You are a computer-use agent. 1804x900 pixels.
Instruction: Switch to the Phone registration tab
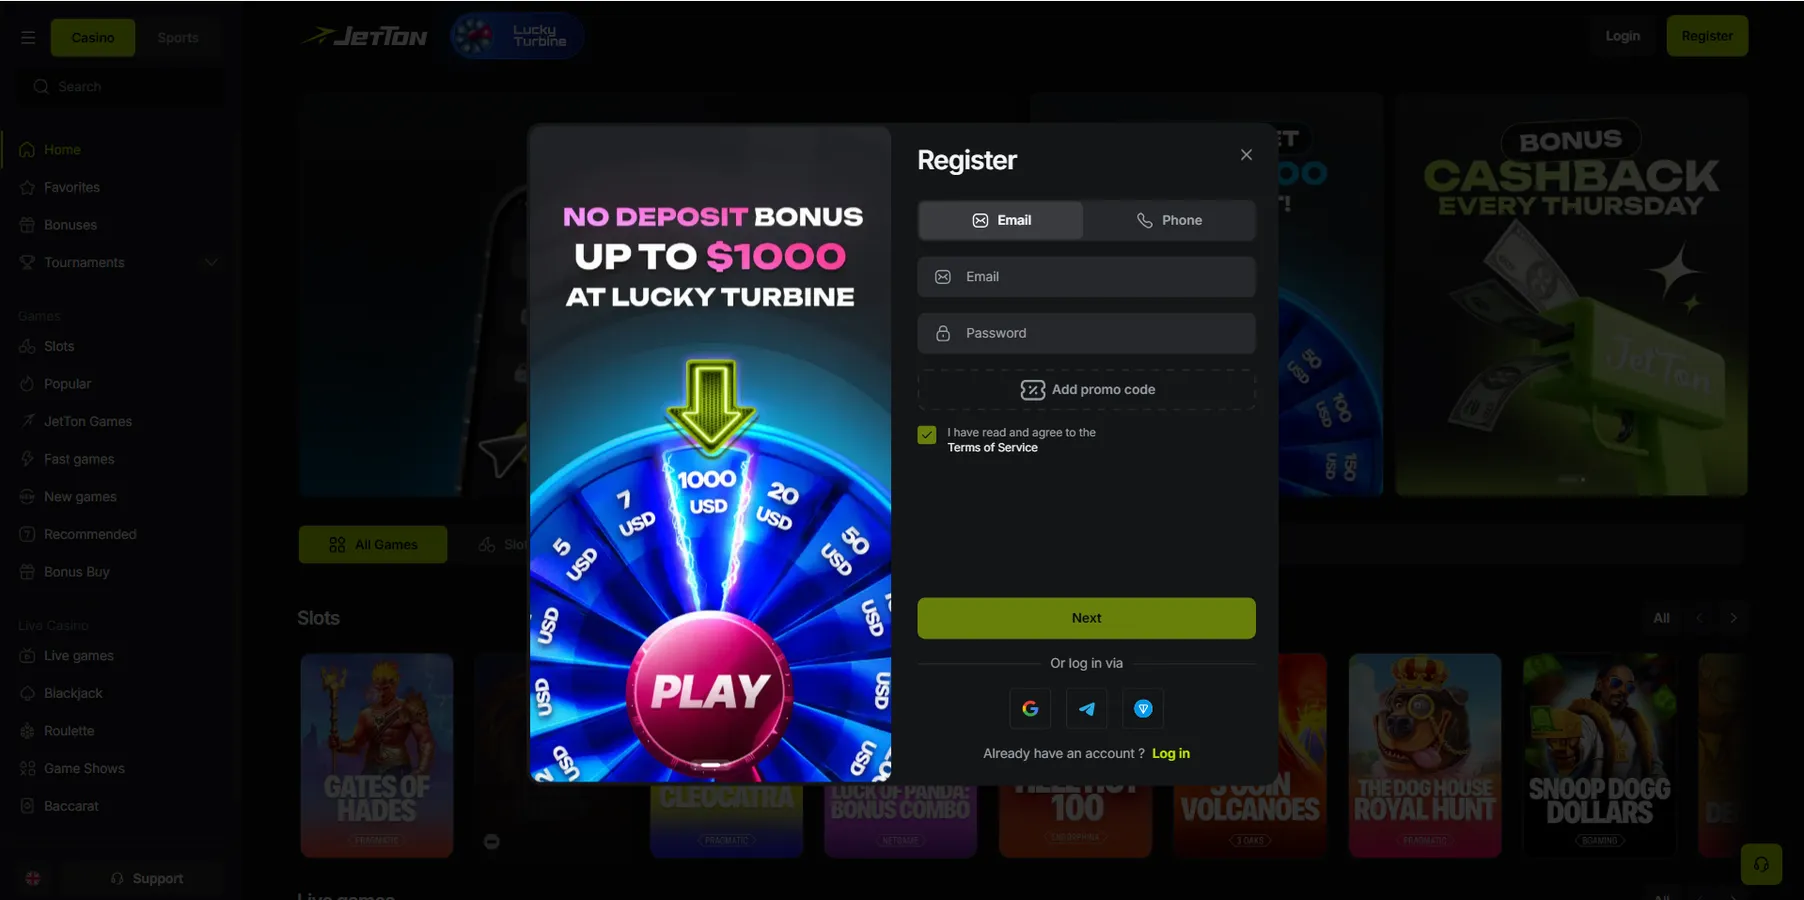[x=1169, y=220]
